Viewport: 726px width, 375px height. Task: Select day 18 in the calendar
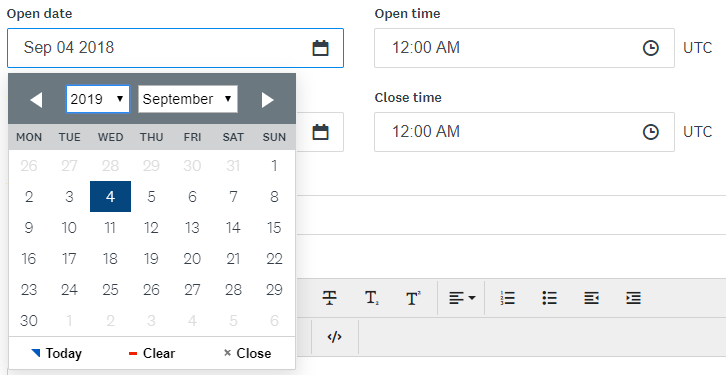pyautogui.click(x=110, y=259)
